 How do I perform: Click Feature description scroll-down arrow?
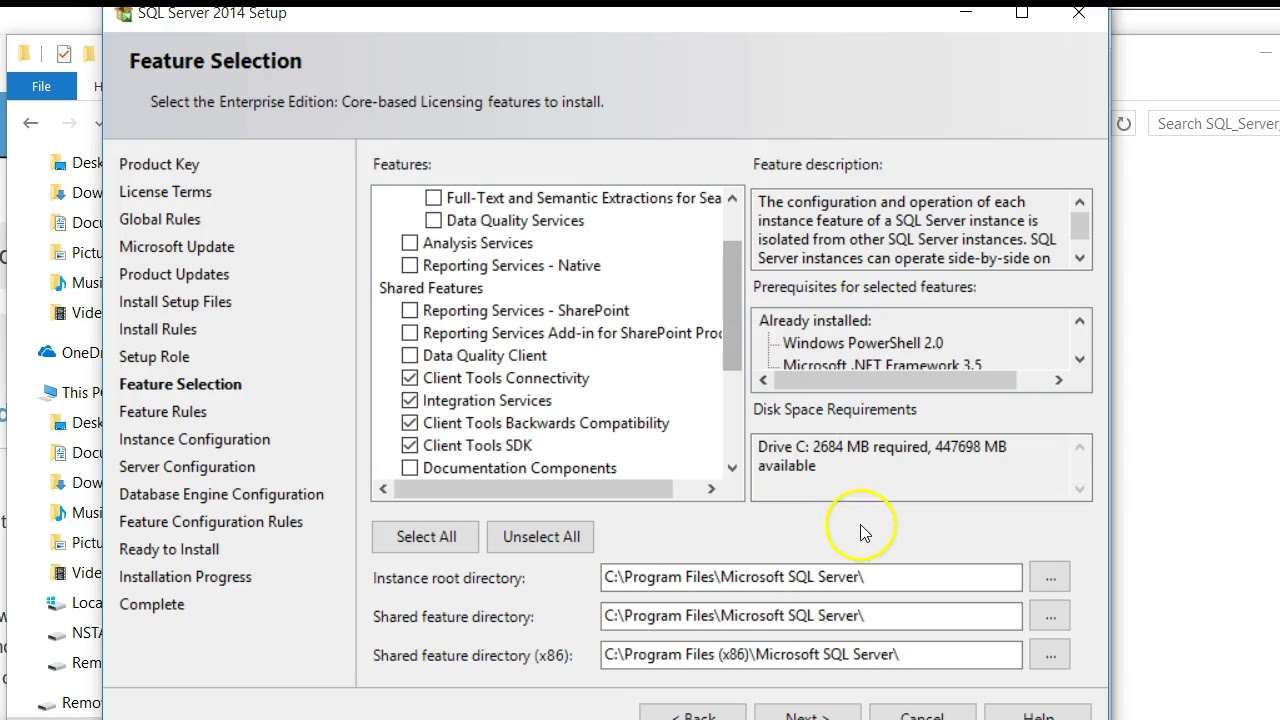[1080, 258]
